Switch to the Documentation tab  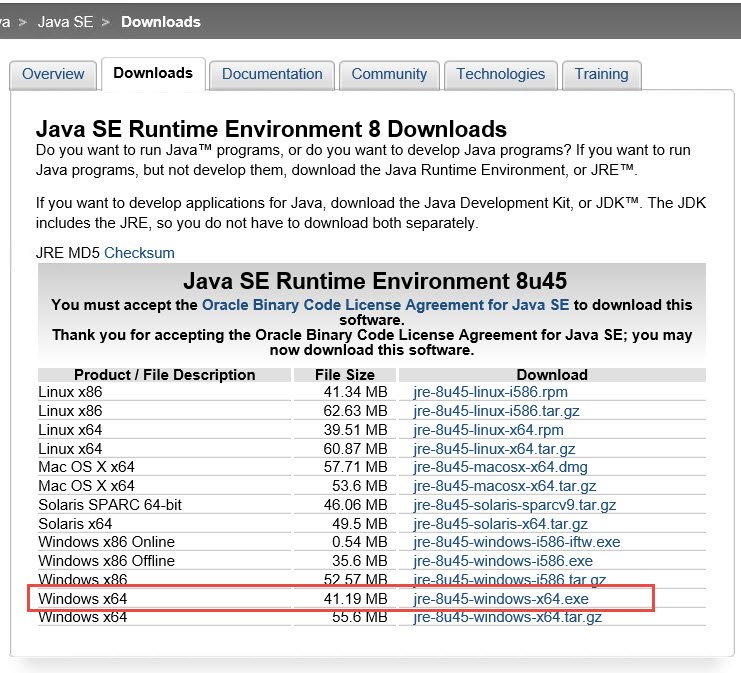272,74
